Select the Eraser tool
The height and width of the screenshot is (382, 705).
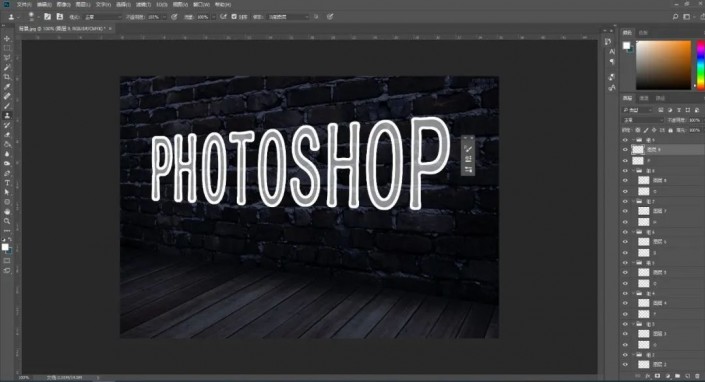point(7,134)
